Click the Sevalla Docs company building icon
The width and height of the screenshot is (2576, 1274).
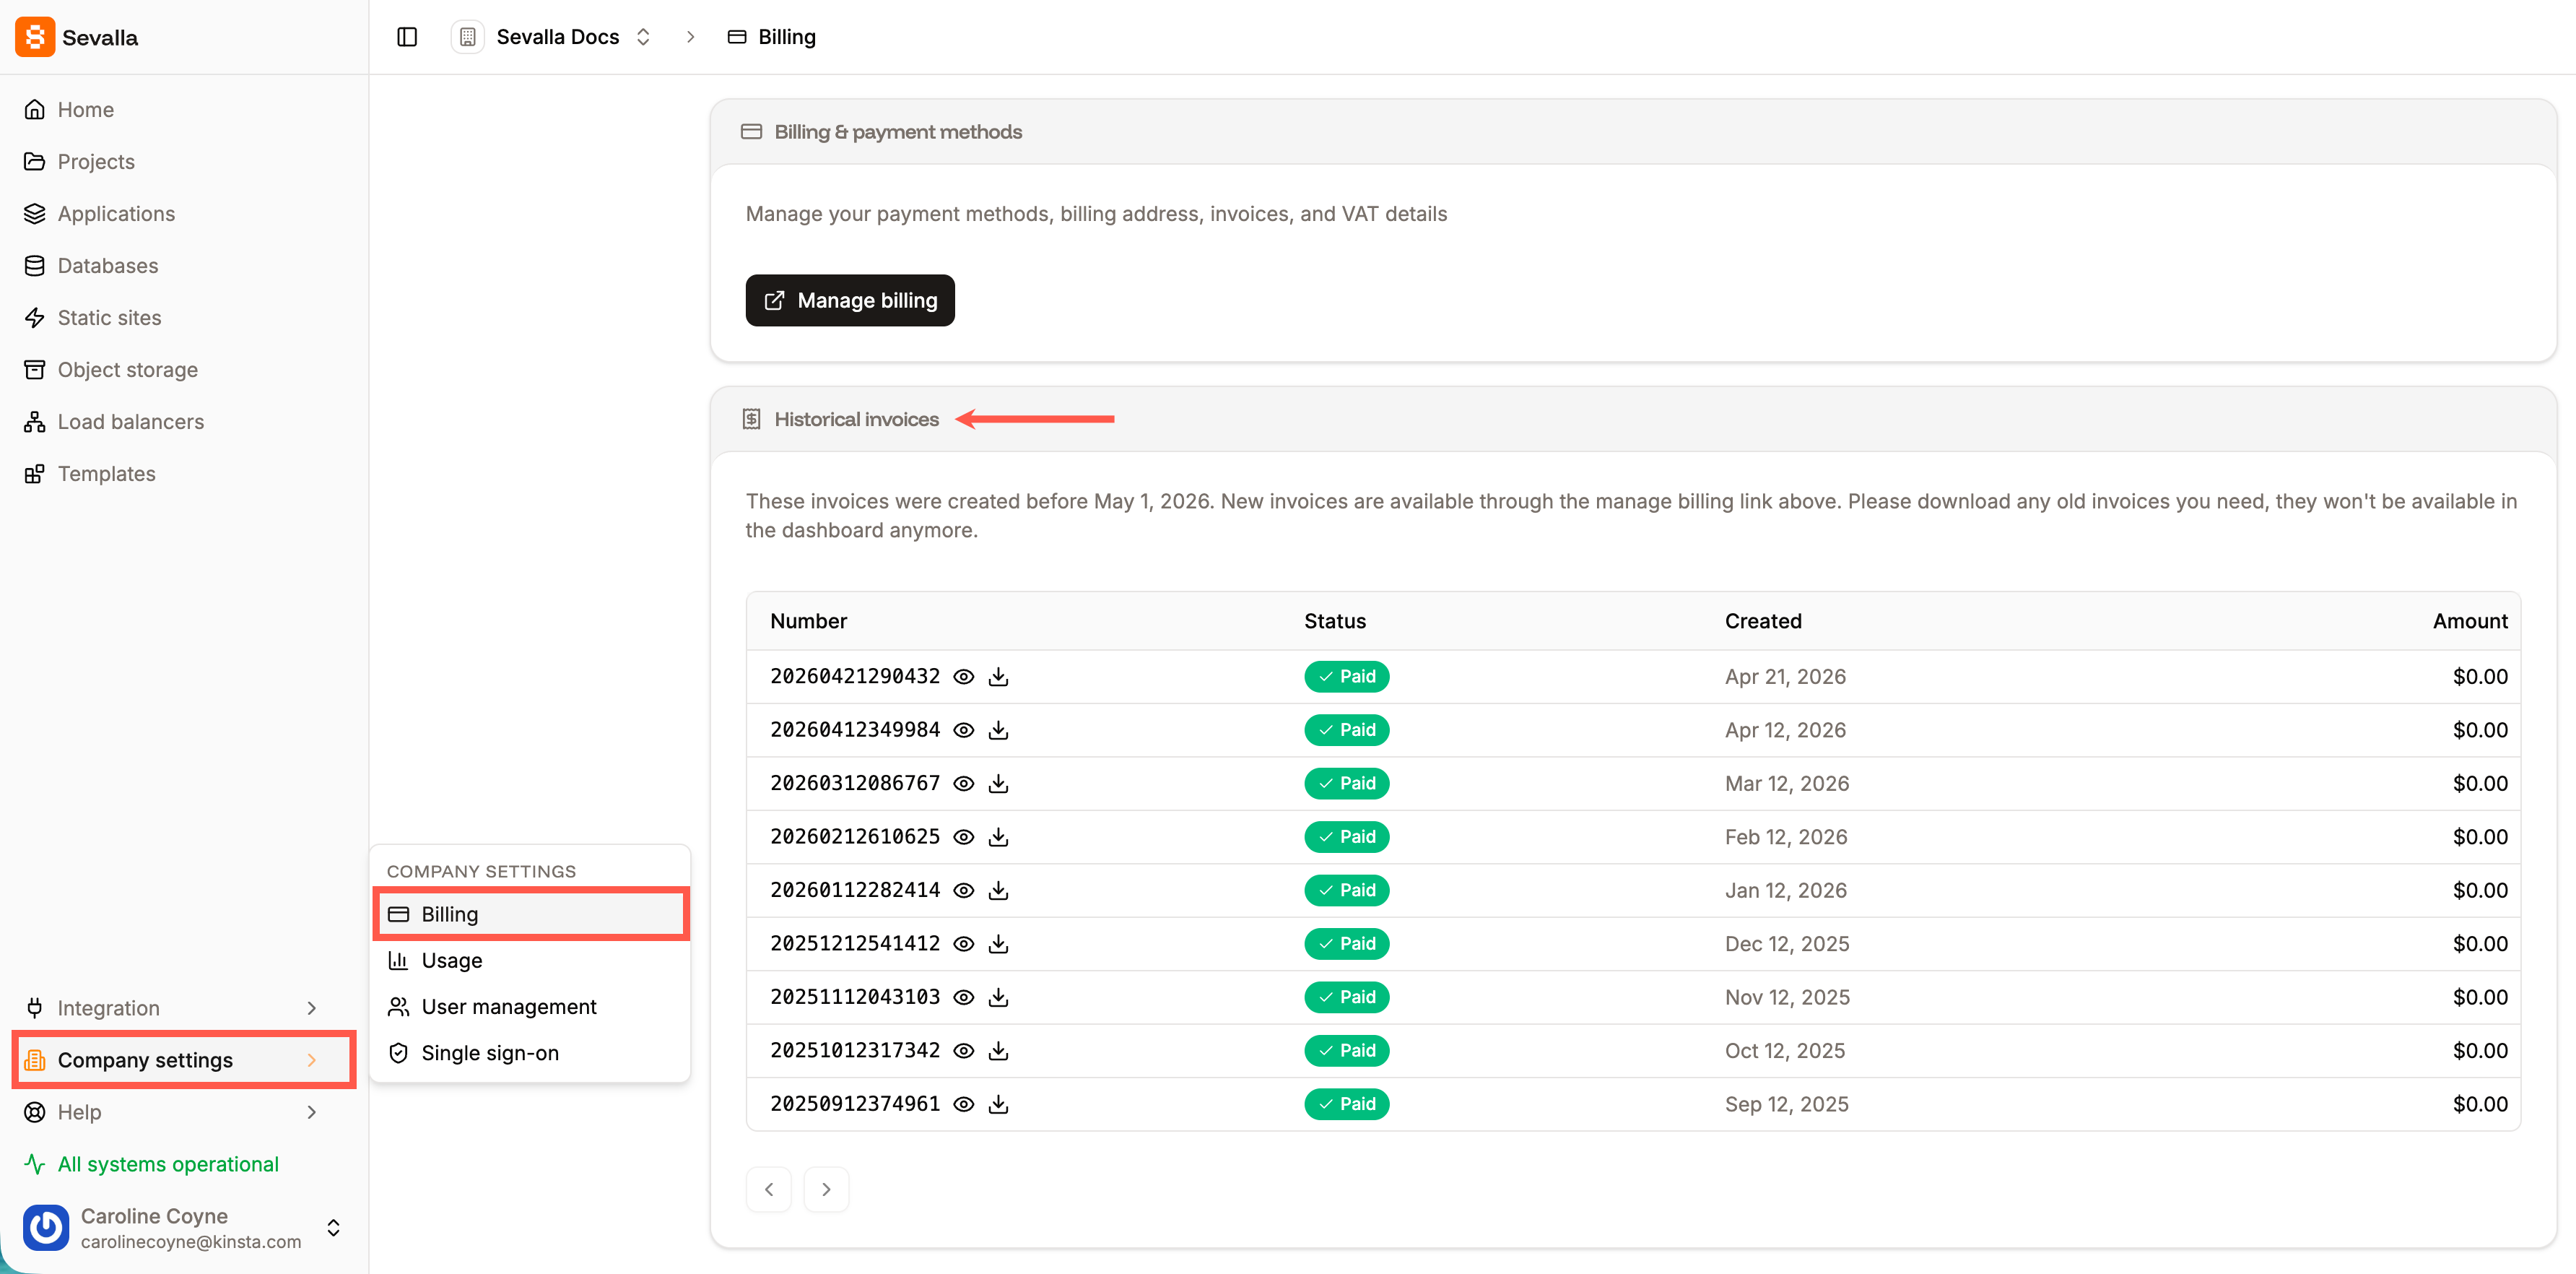pyautogui.click(x=467, y=37)
